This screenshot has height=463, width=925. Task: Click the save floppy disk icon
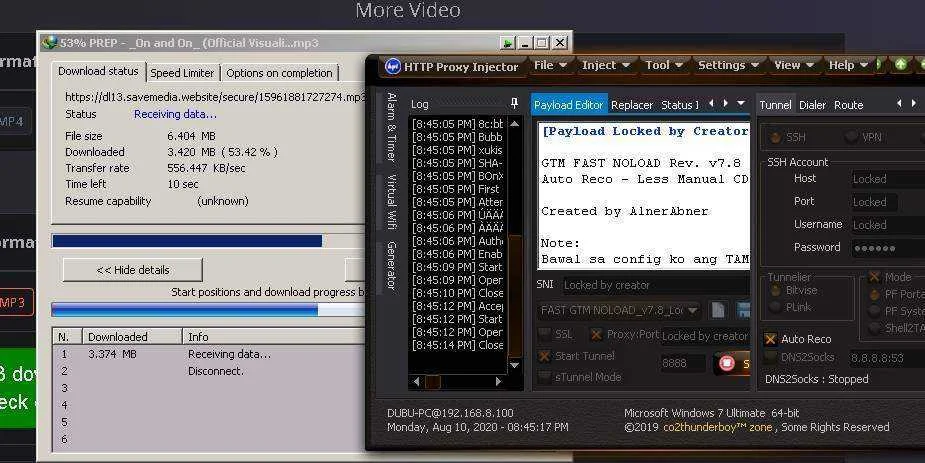pos(743,310)
